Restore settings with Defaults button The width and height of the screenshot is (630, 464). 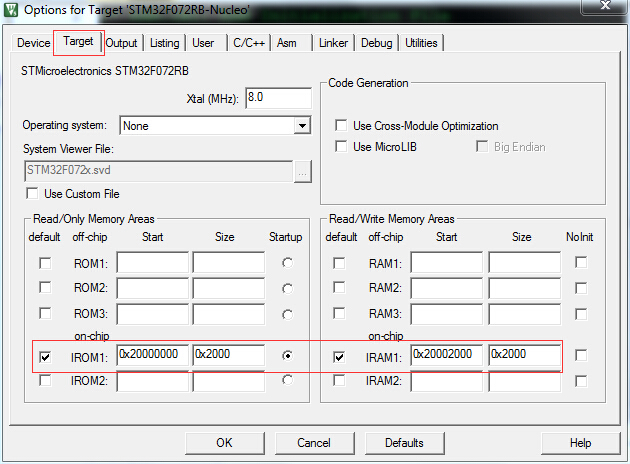[x=404, y=443]
